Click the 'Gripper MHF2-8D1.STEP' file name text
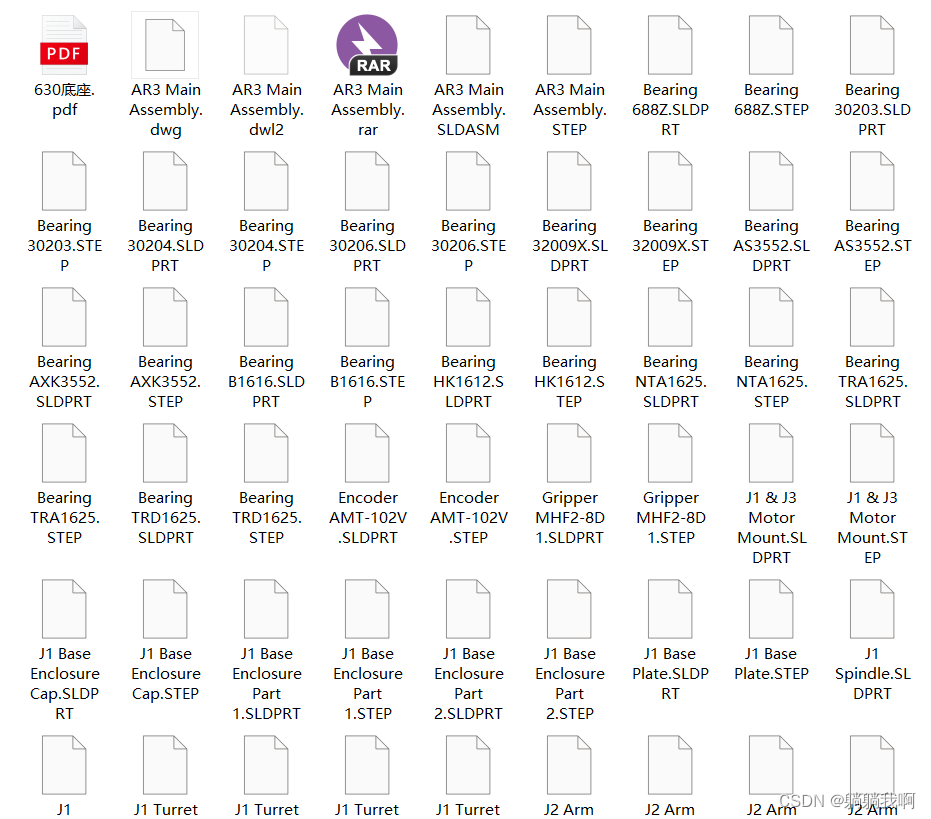This screenshot has width=931, height=819. tap(671, 518)
